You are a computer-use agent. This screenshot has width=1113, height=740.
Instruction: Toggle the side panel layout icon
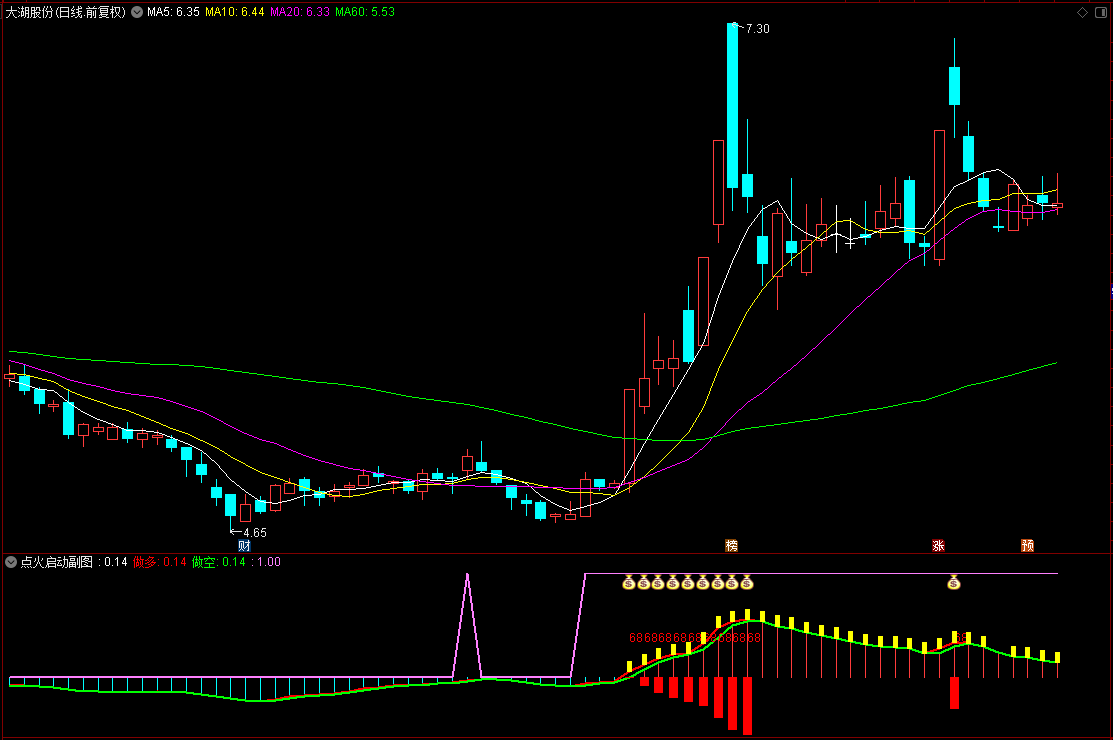pyautogui.click(x=1101, y=12)
